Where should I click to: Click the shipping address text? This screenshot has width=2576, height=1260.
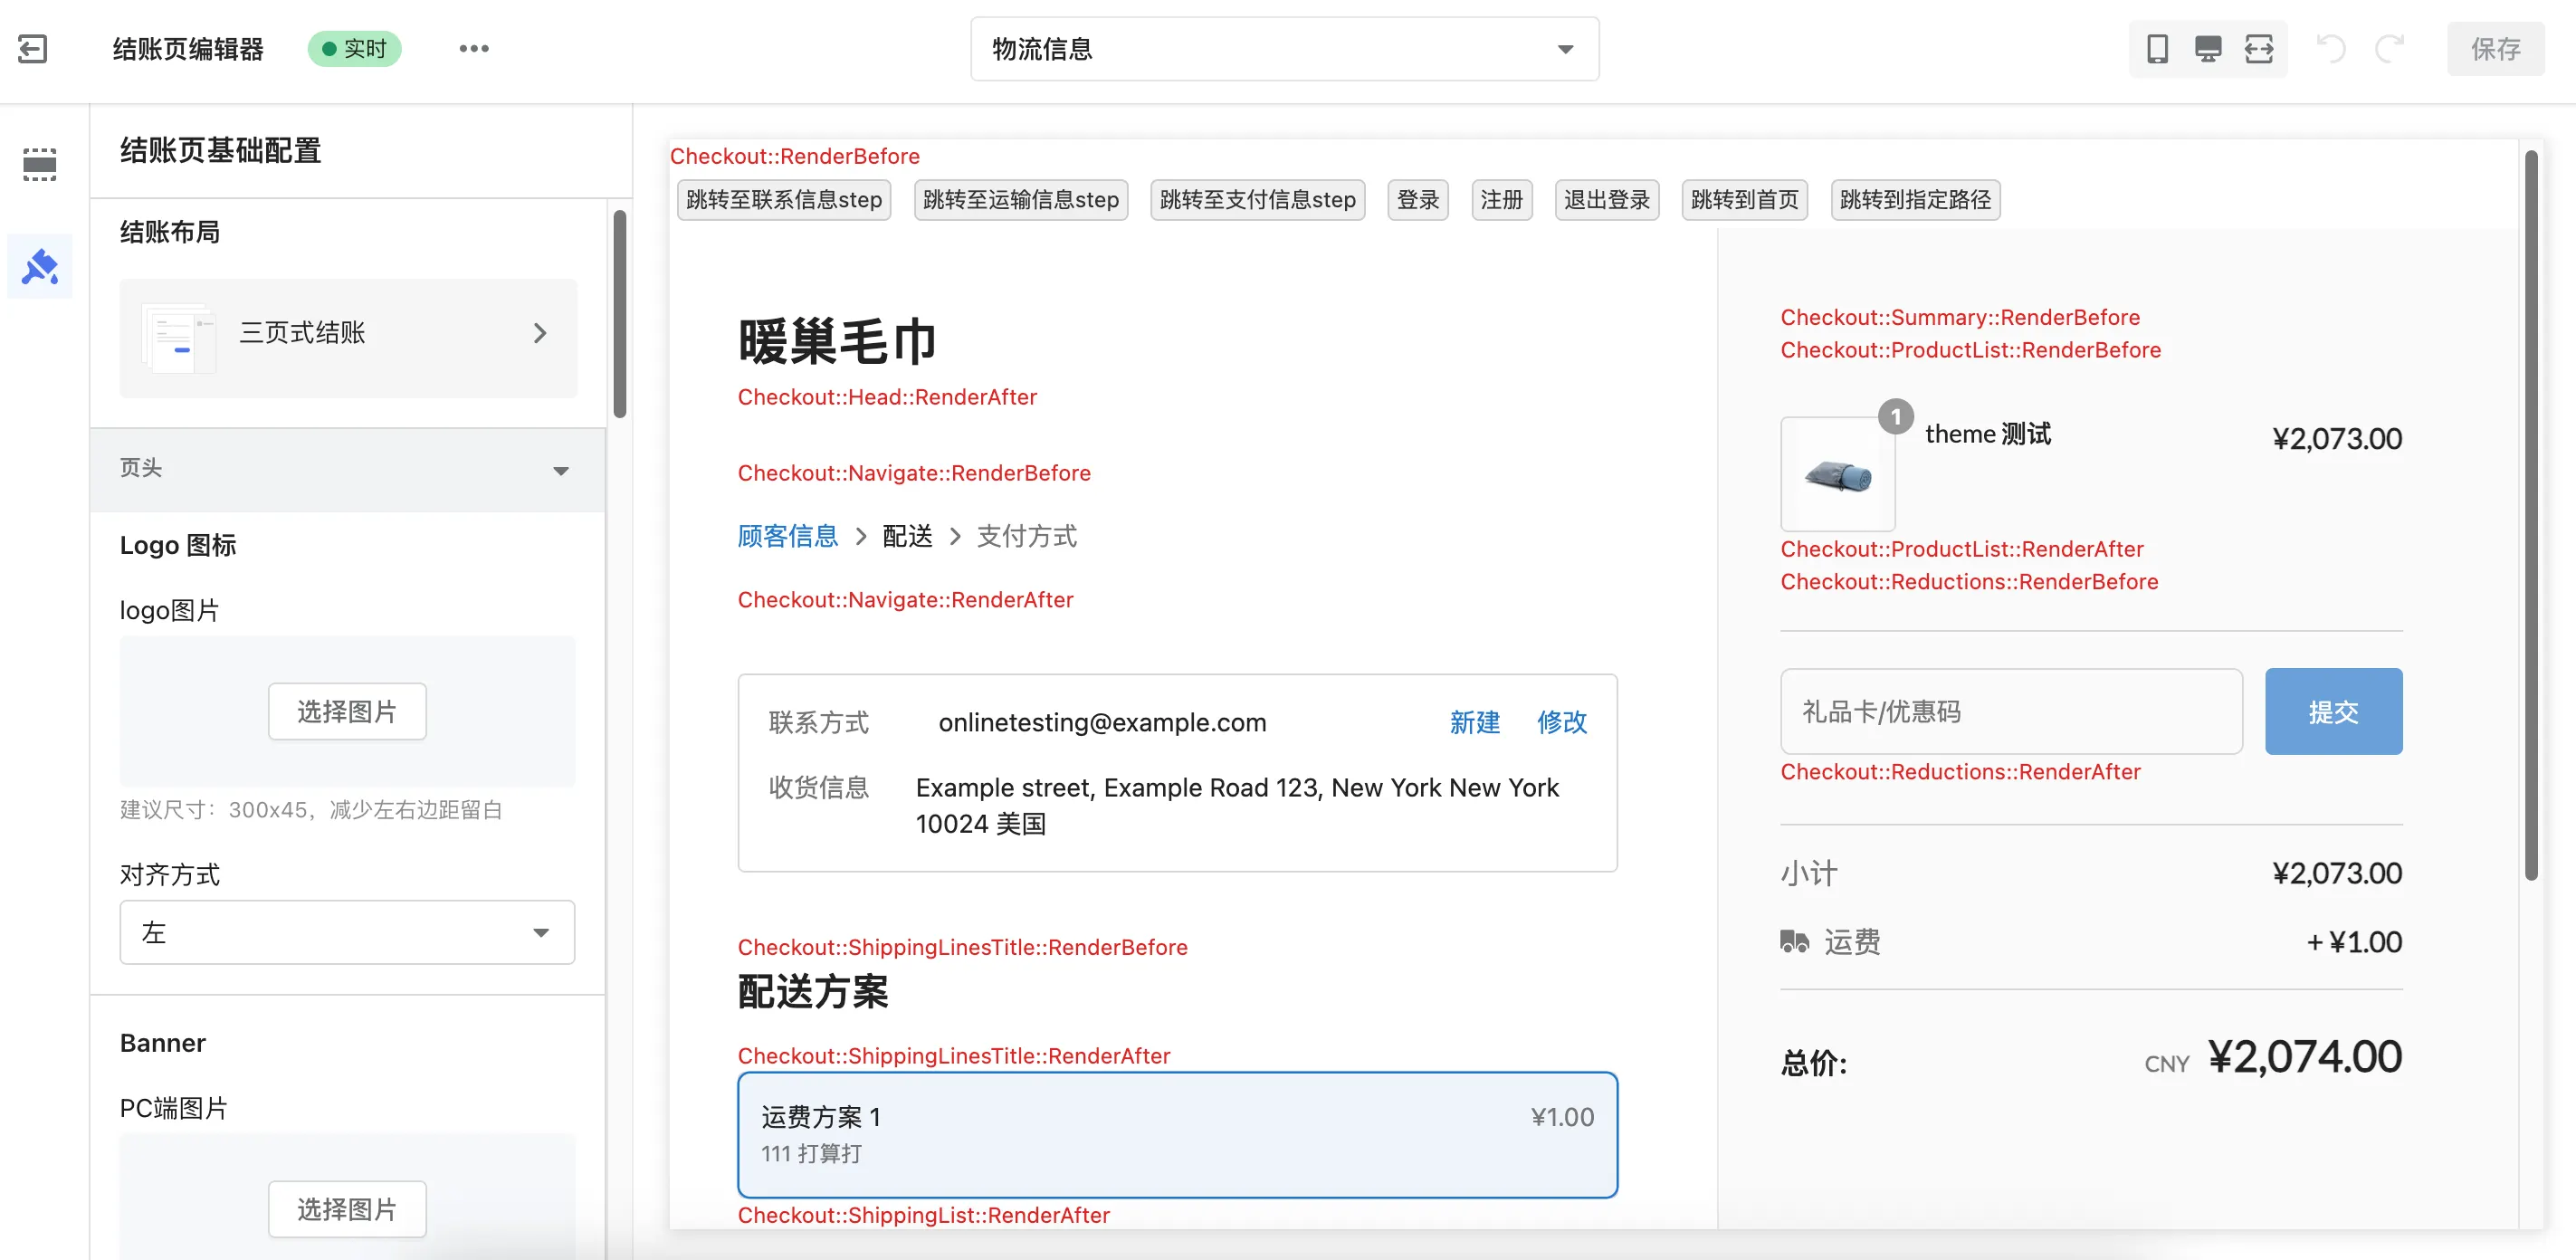pos(1237,805)
